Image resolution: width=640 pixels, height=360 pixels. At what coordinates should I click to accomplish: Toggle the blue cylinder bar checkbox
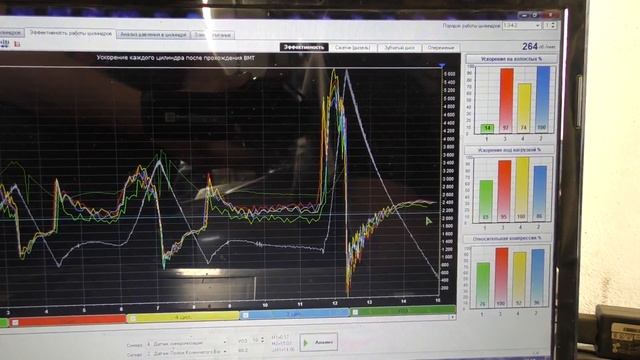click(245, 315)
